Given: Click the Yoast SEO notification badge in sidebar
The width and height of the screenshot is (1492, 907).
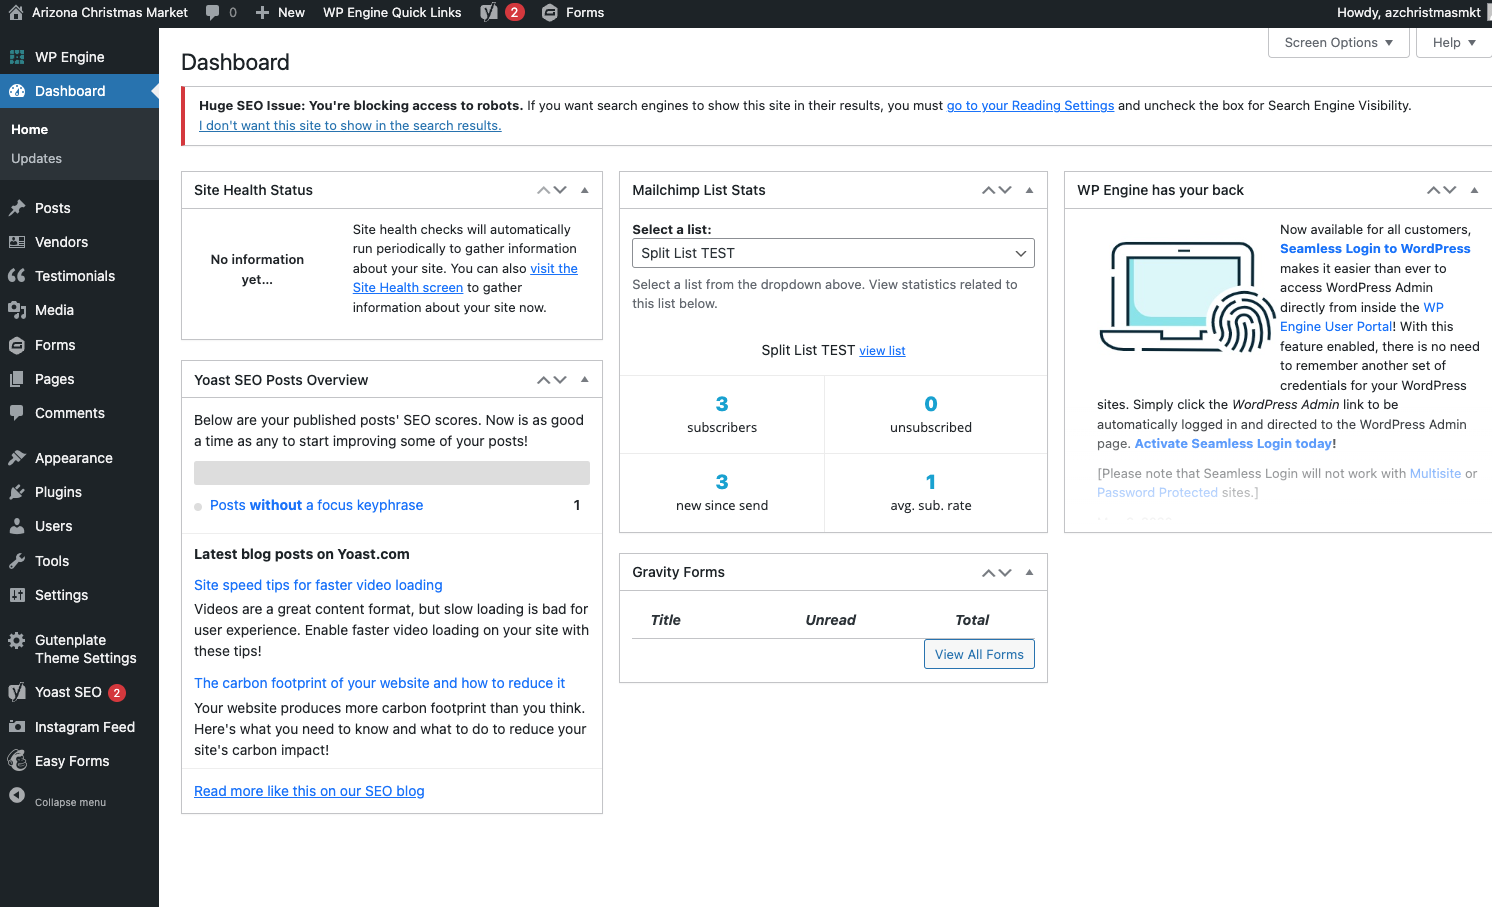Looking at the screenshot, I should pyautogui.click(x=117, y=692).
